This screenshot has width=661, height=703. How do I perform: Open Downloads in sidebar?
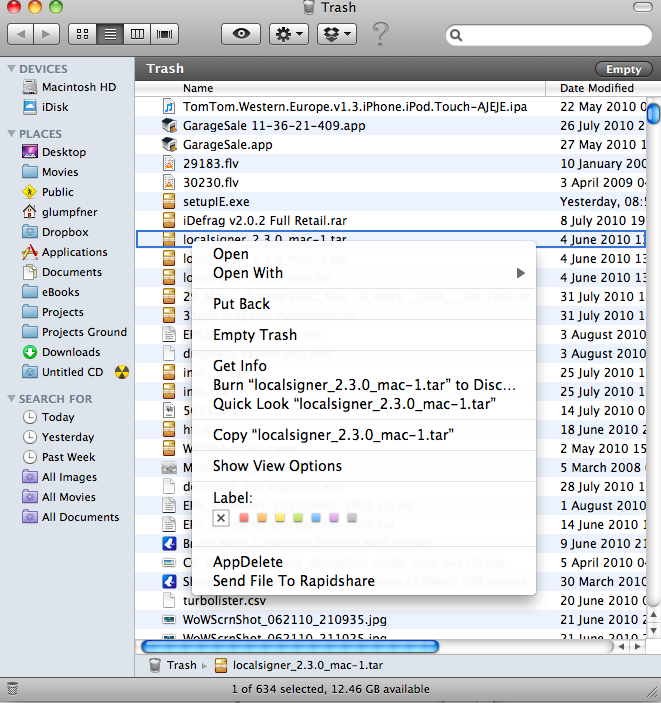pyautogui.click(x=61, y=352)
